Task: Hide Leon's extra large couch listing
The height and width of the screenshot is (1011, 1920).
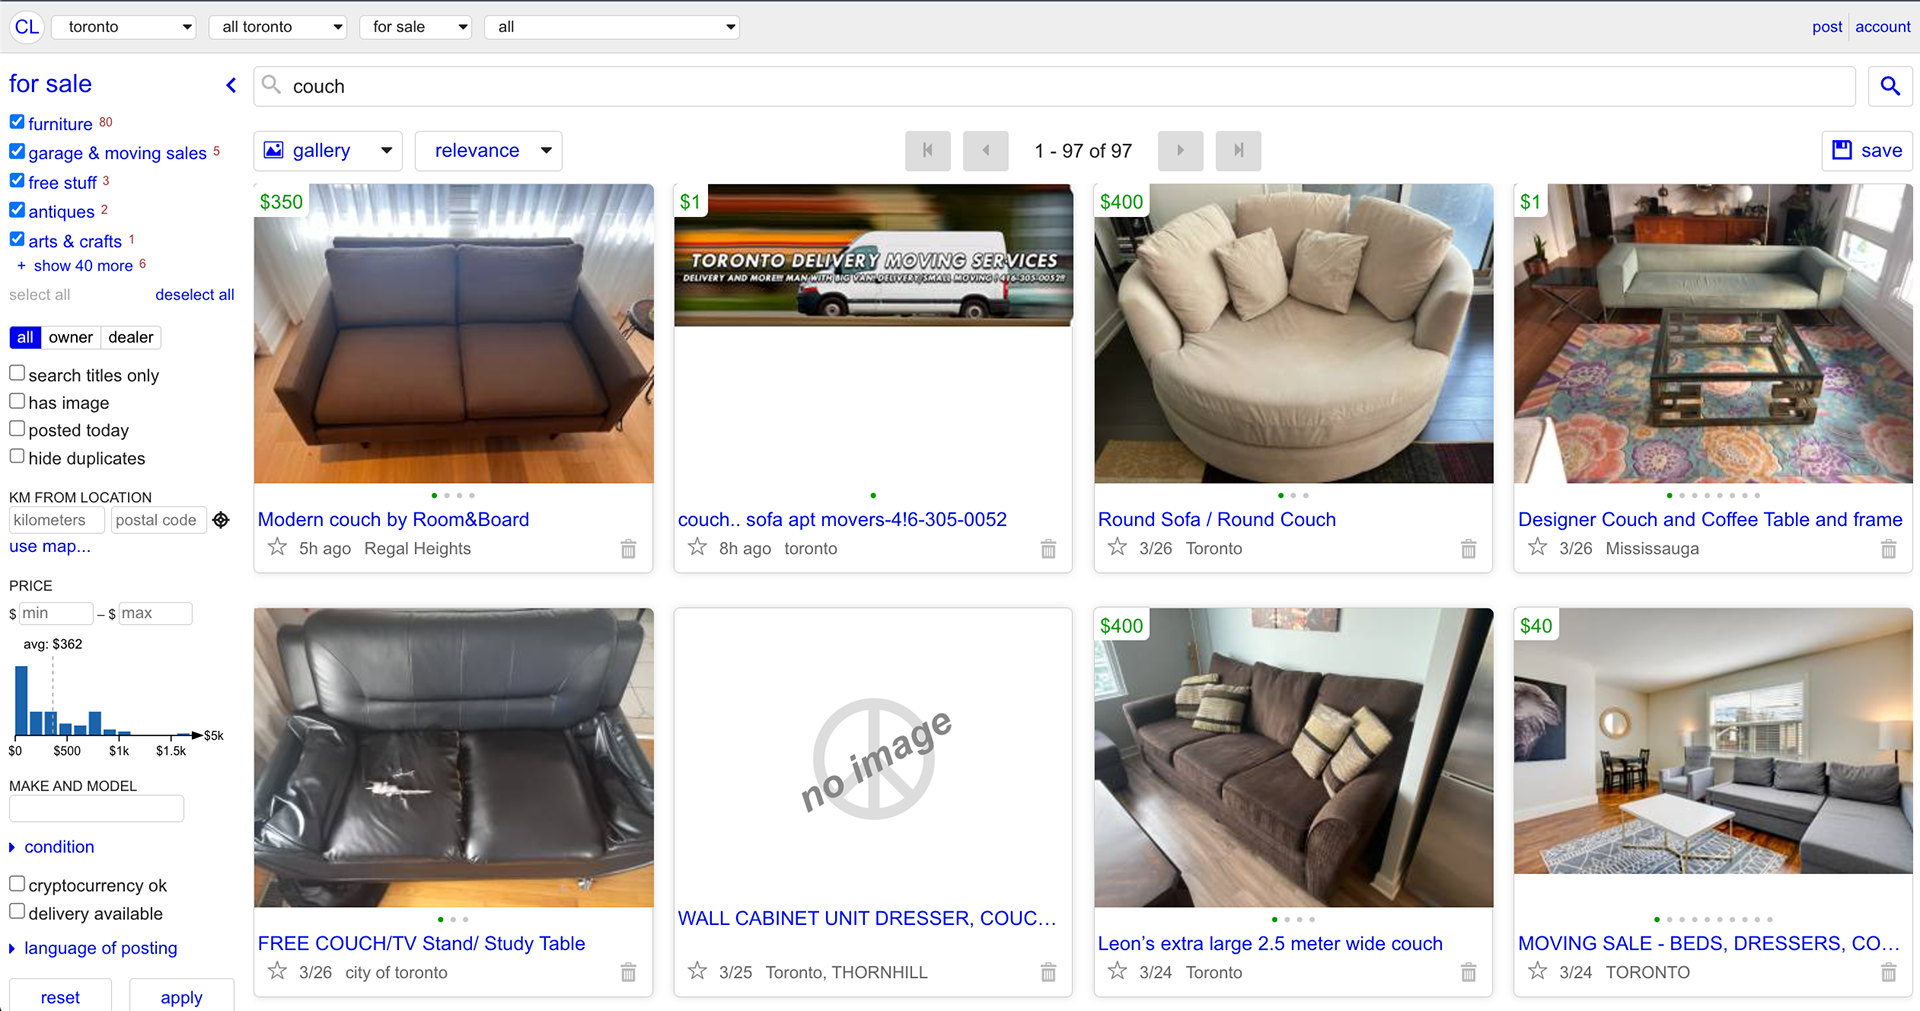Action: (x=1468, y=972)
